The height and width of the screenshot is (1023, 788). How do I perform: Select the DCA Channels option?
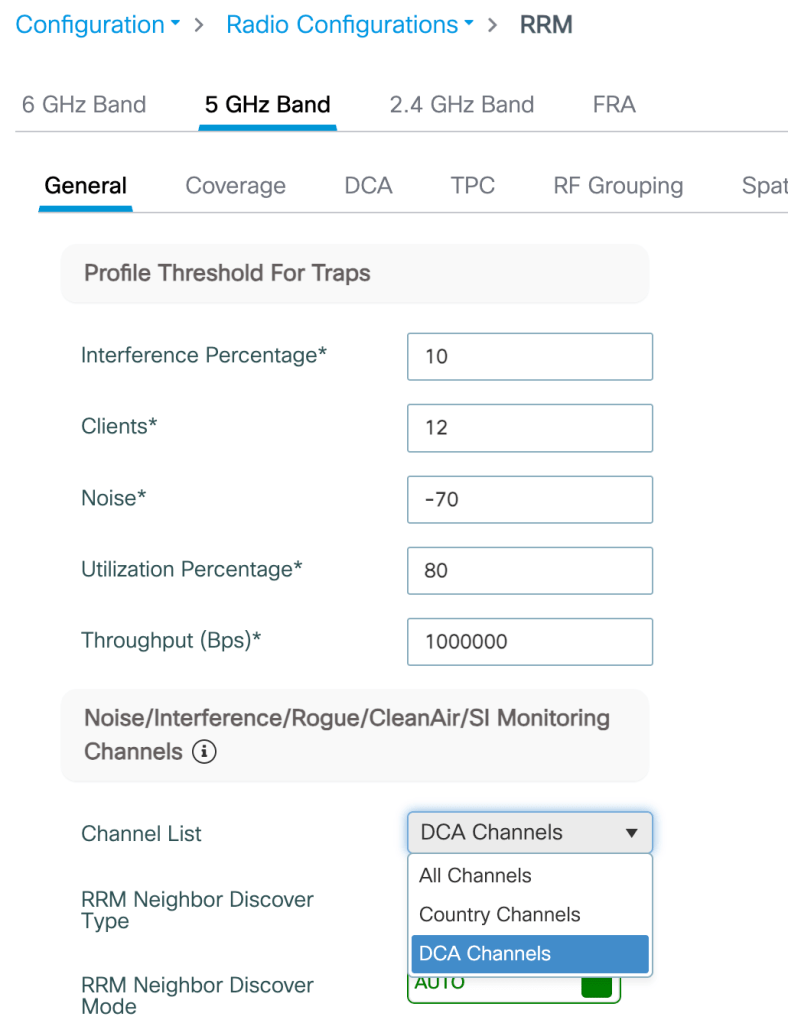tap(485, 953)
